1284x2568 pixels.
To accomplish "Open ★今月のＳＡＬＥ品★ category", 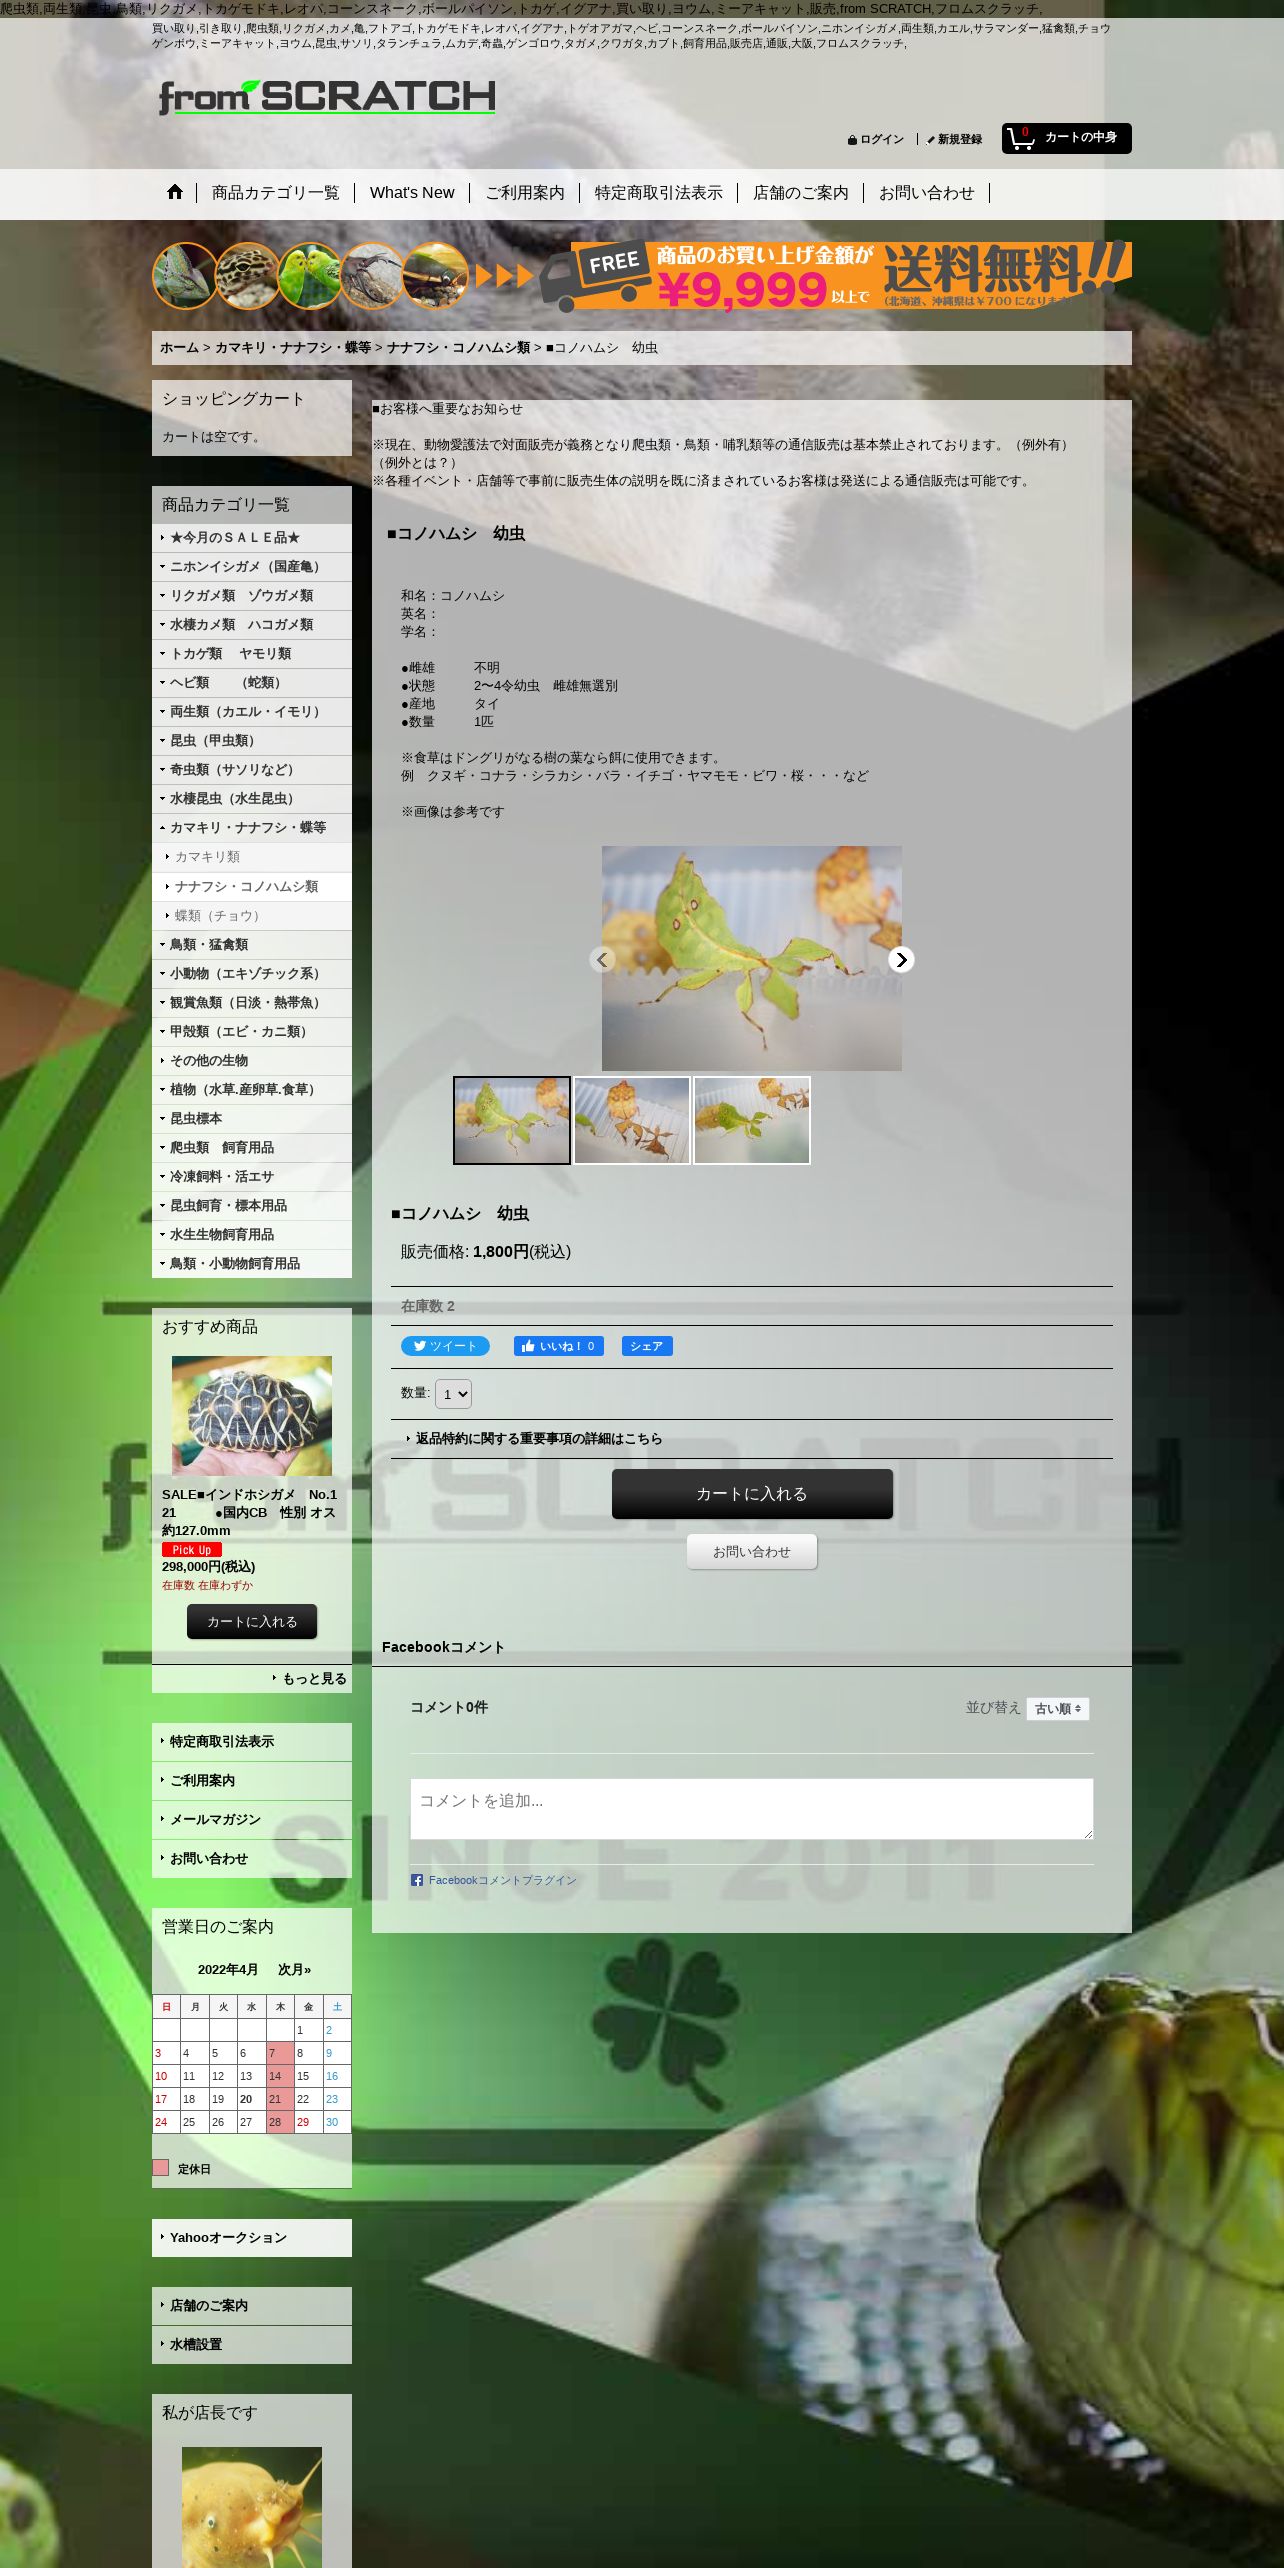I will click(251, 538).
